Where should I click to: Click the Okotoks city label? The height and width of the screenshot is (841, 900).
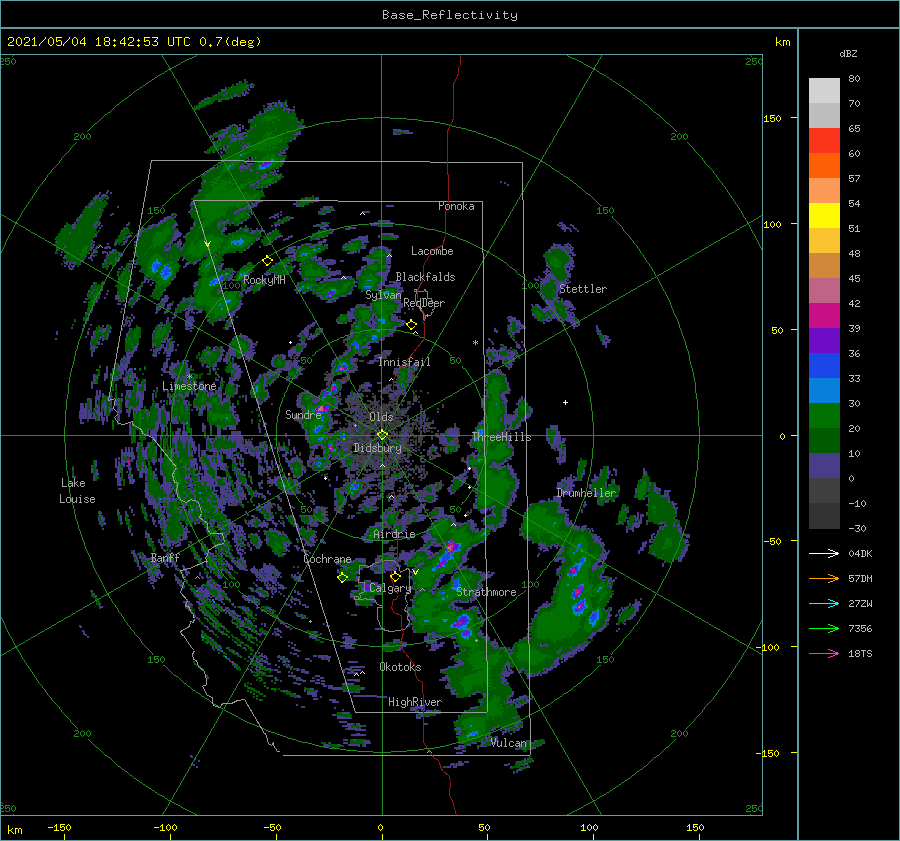(x=401, y=667)
